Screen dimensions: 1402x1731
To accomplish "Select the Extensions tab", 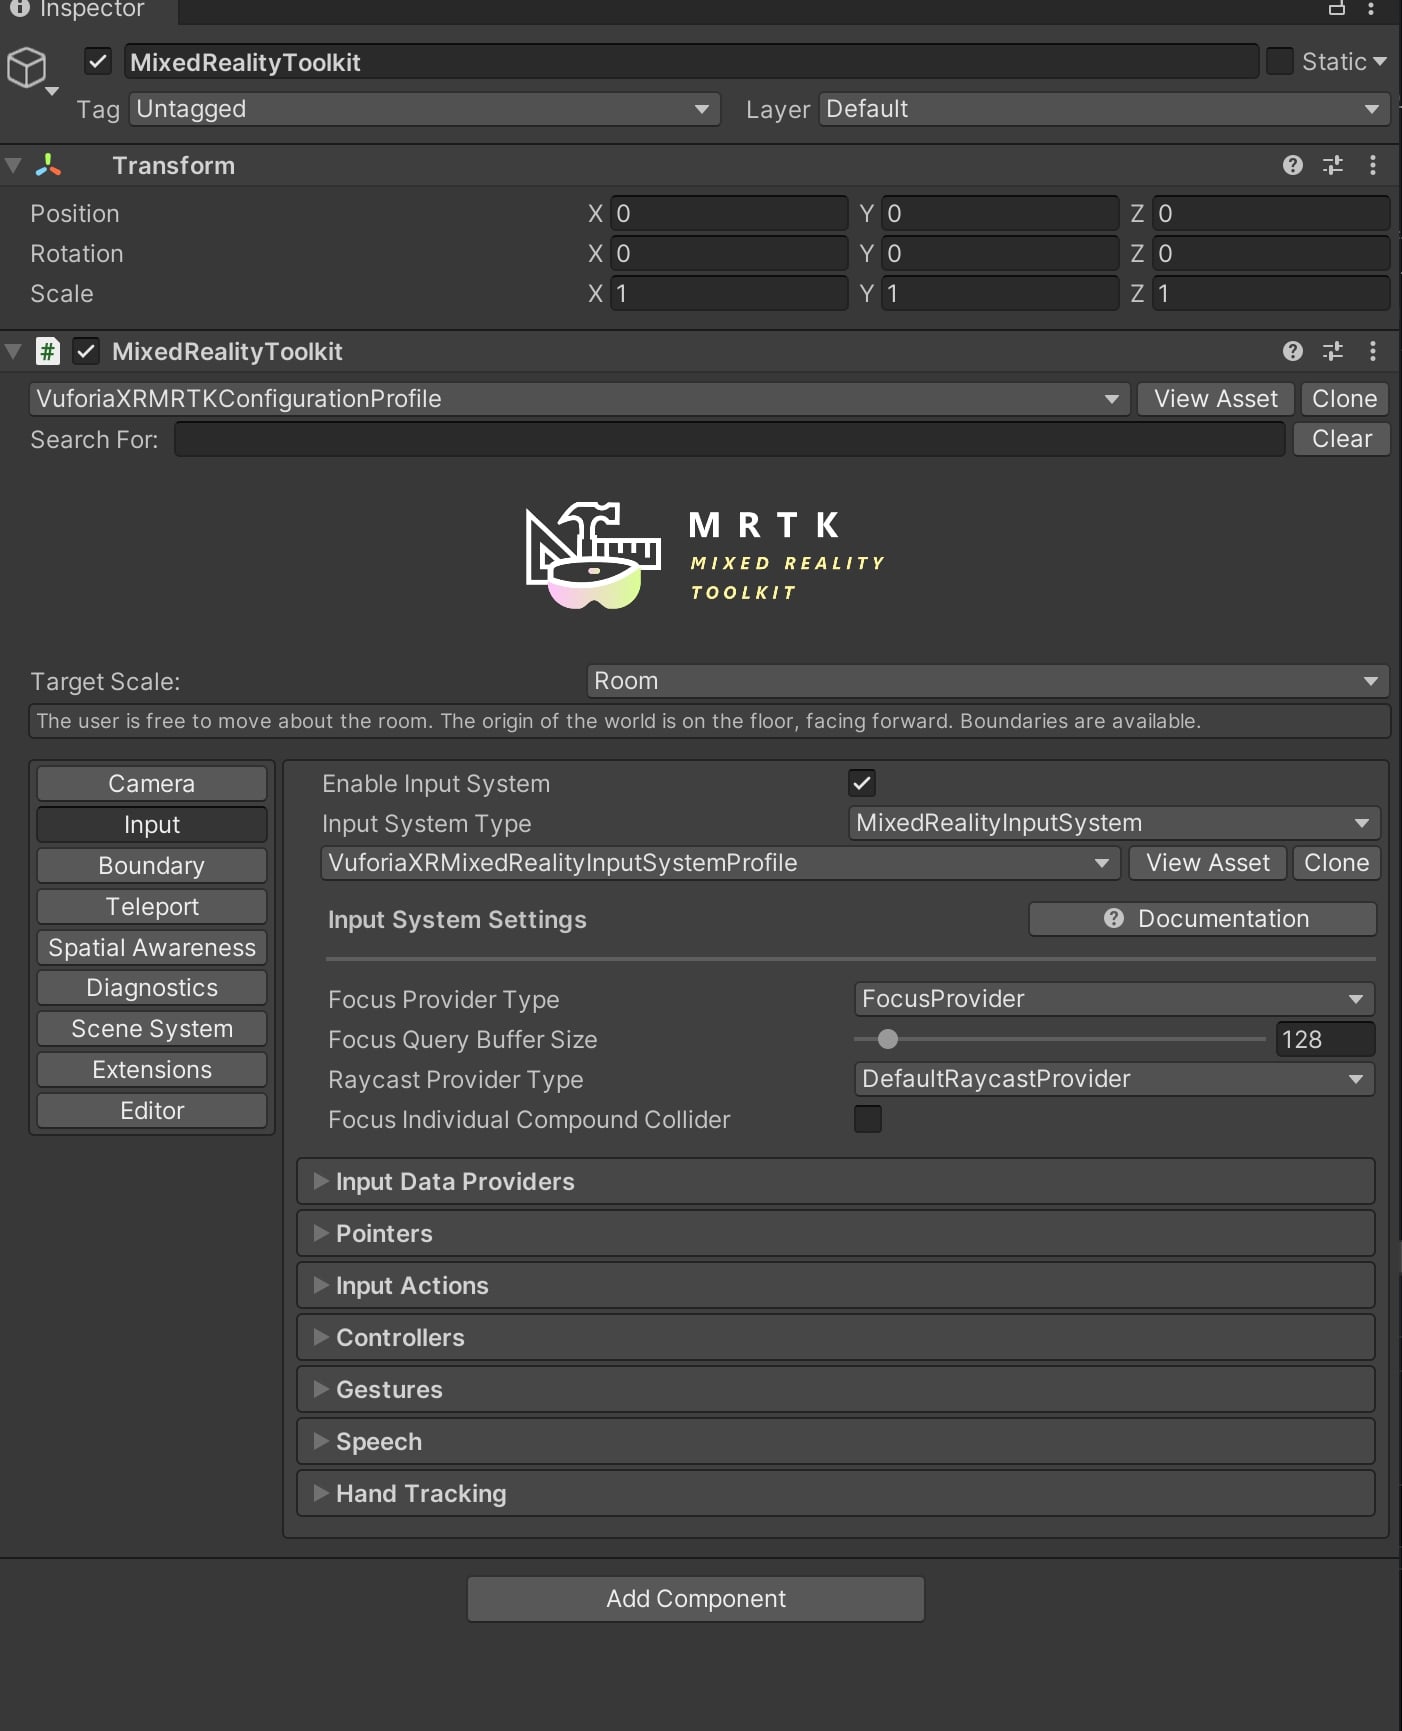I will 152,1069.
